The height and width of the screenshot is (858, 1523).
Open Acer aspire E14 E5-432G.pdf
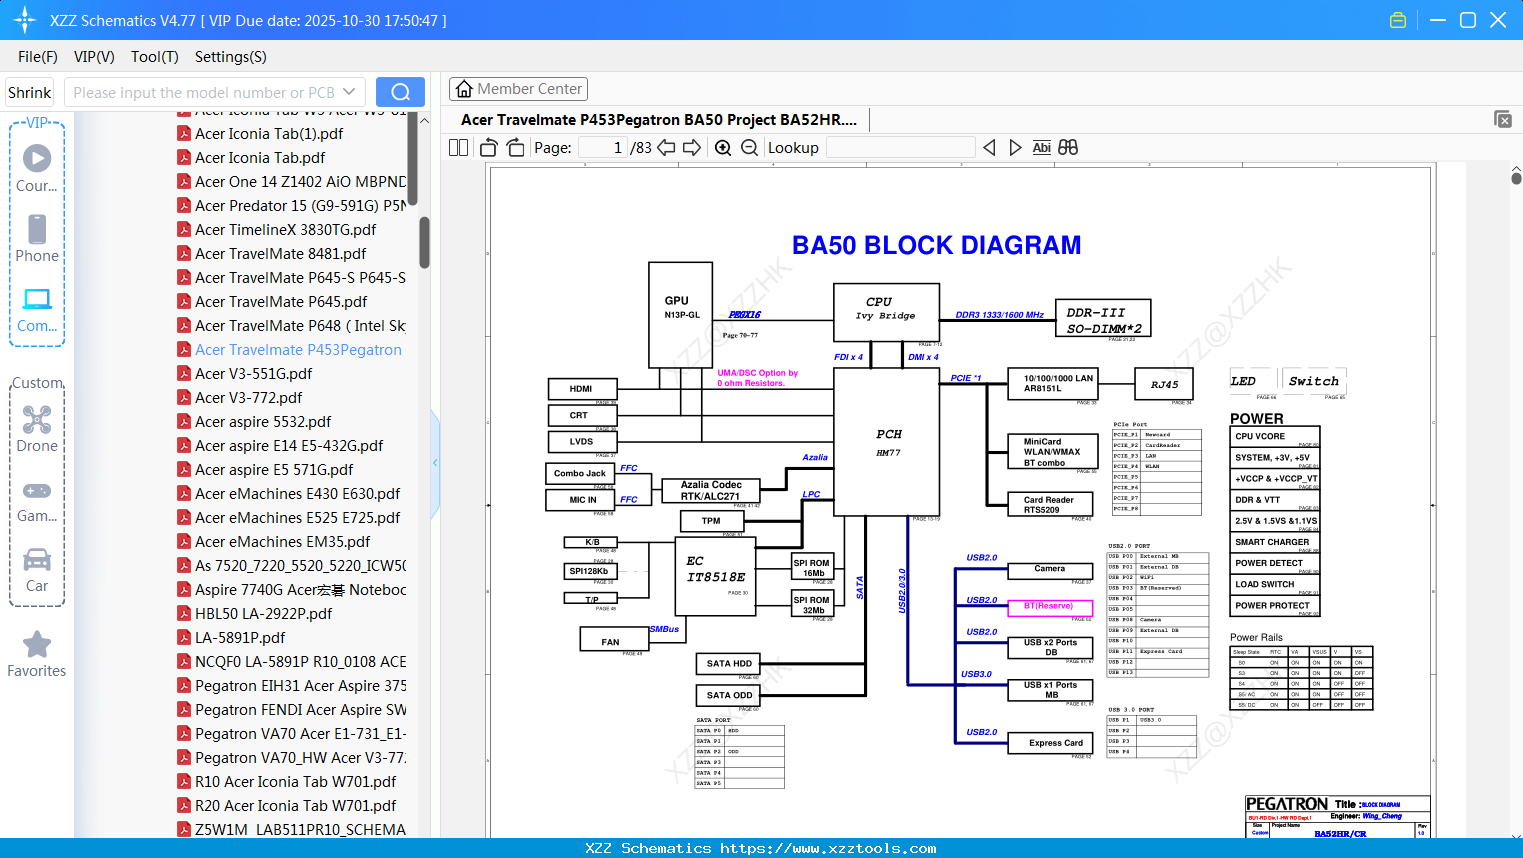pos(289,445)
